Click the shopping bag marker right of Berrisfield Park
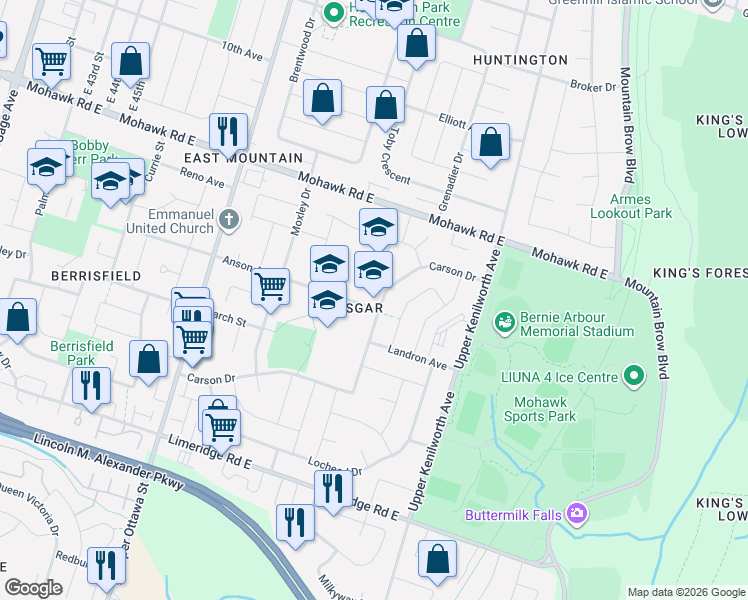Image resolution: width=748 pixels, height=600 pixels. click(148, 361)
